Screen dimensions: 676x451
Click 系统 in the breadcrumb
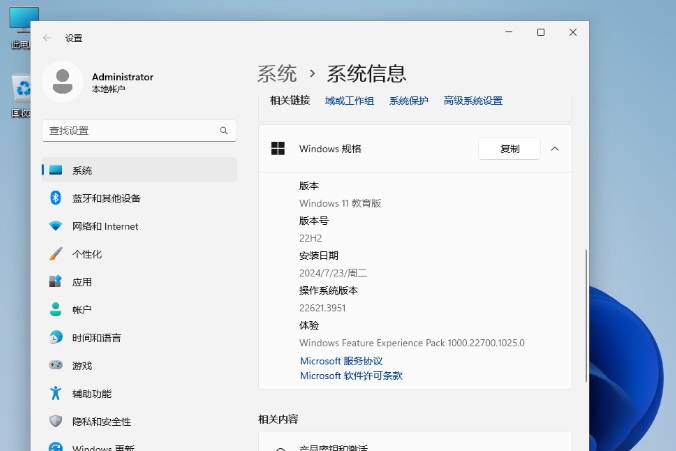(277, 74)
